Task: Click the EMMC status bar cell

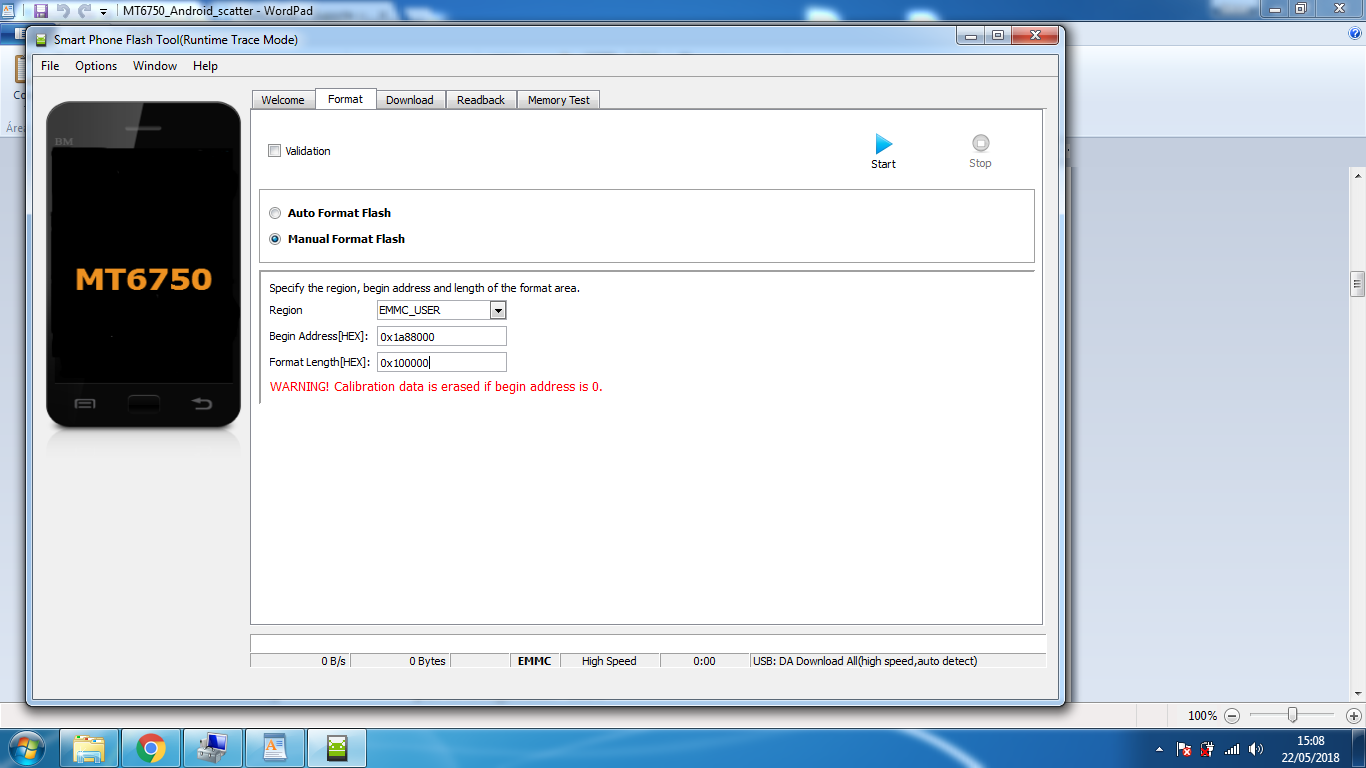Action: [x=534, y=661]
